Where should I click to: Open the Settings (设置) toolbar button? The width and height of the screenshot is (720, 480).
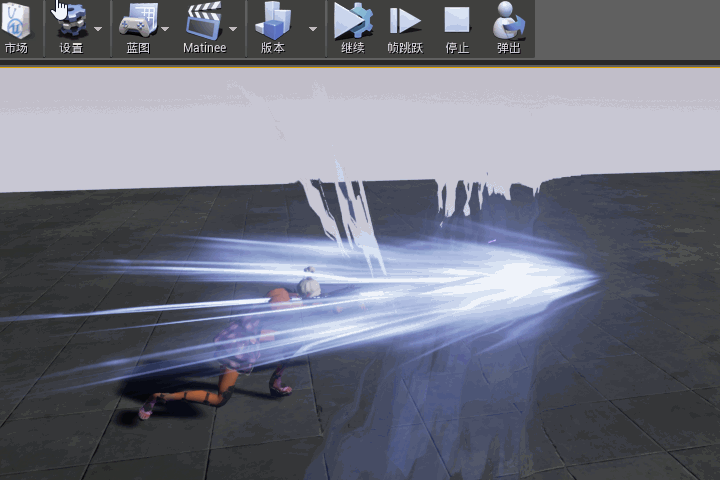[x=71, y=28]
